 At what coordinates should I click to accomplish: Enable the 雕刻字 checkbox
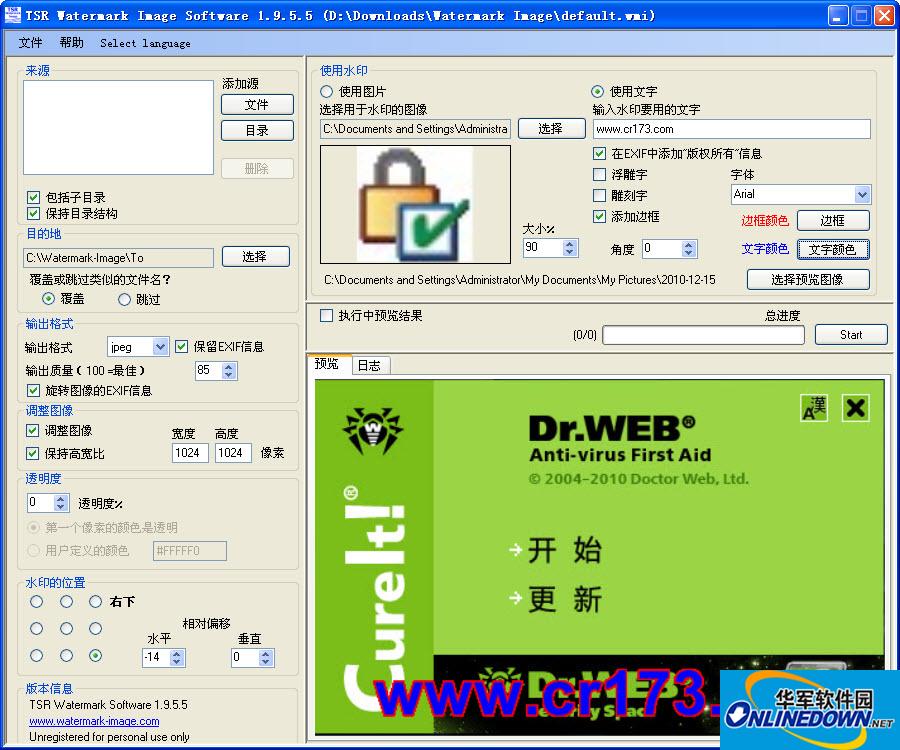pyautogui.click(x=599, y=195)
